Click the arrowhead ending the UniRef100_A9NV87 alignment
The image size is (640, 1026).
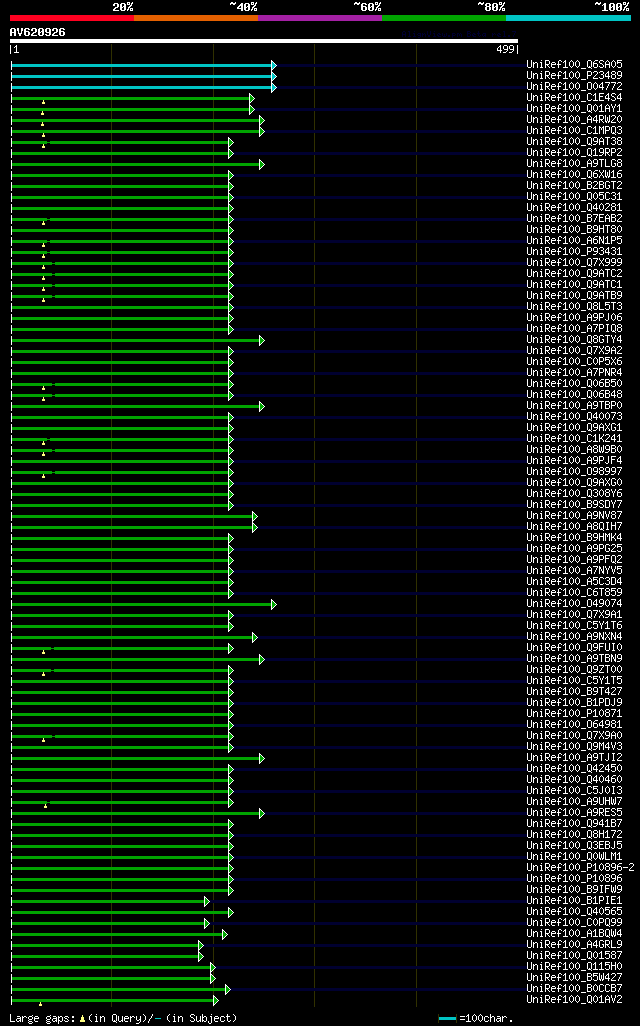255,516
